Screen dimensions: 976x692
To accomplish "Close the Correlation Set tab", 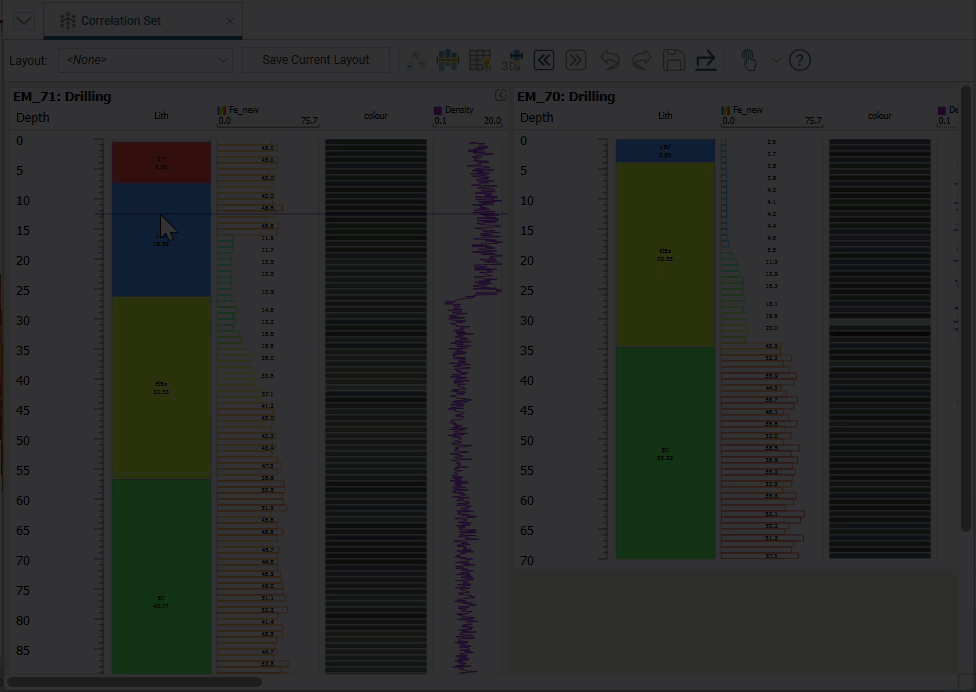I will coord(230,21).
